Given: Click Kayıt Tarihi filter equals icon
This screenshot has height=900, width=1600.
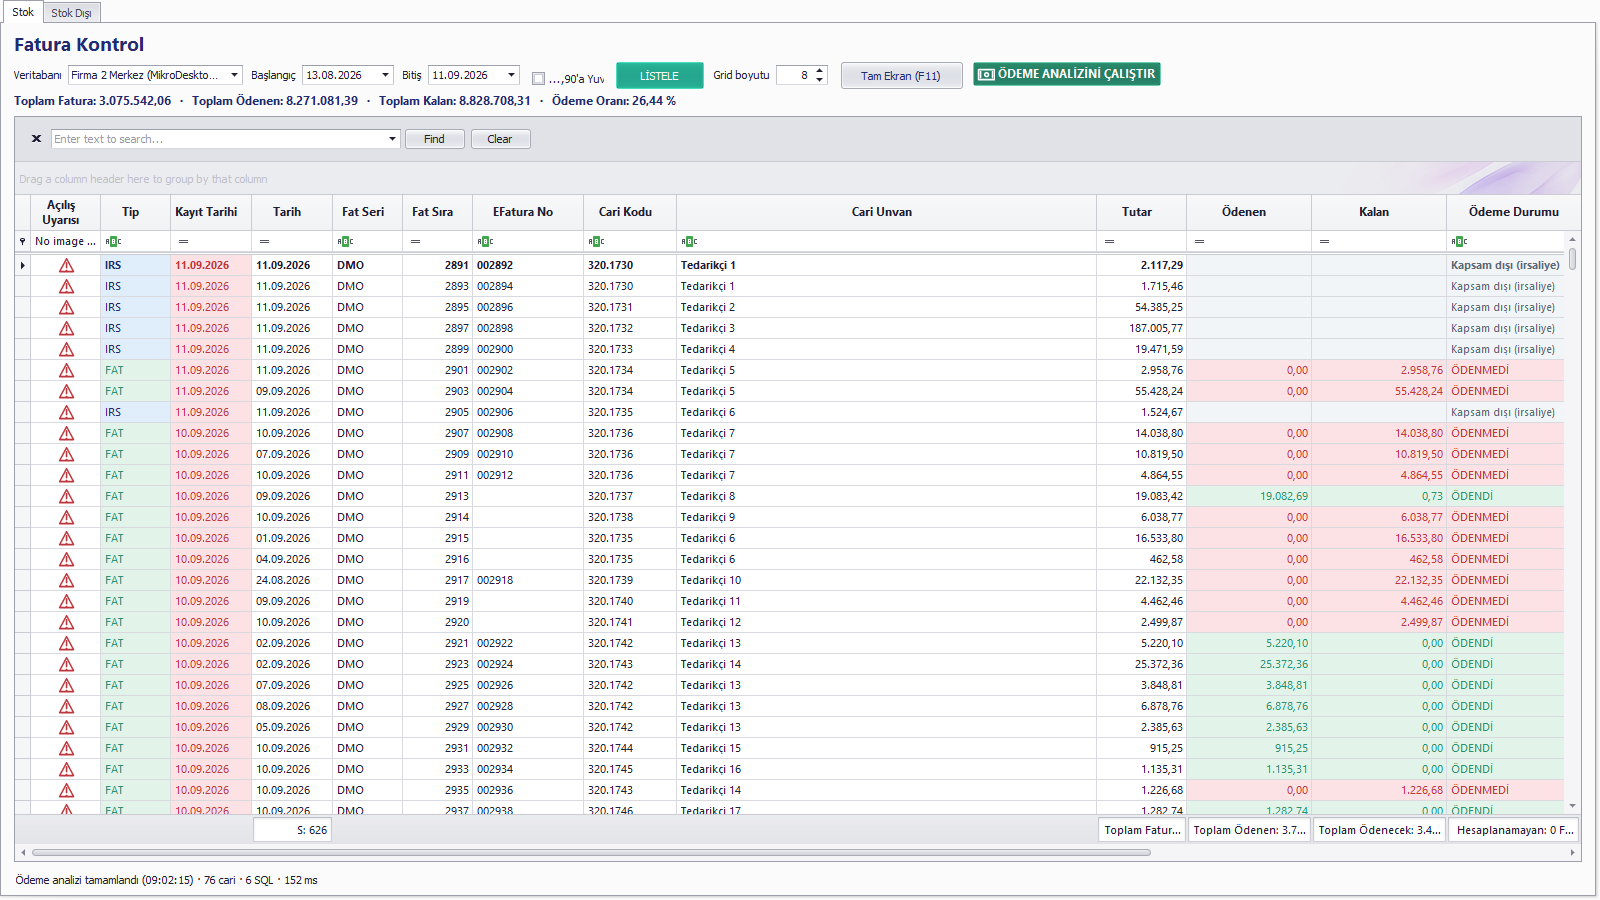Looking at the screenshot, I should 183,241.
